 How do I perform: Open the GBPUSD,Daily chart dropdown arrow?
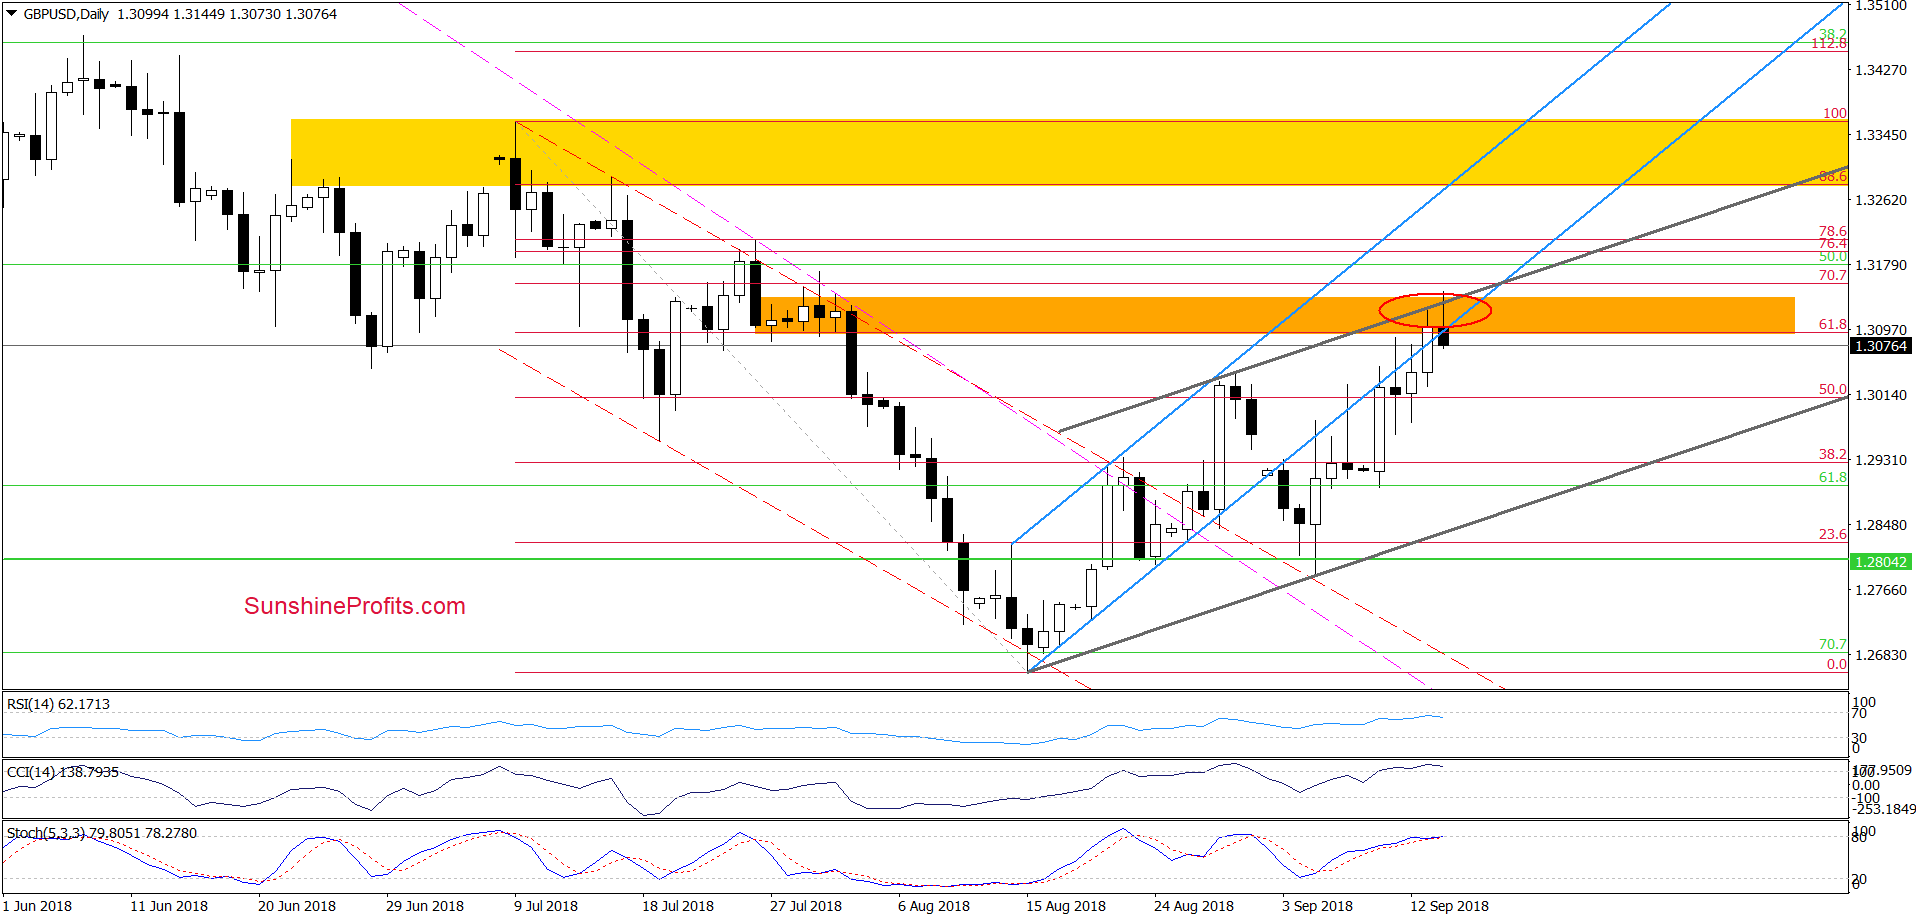[11, 14]
